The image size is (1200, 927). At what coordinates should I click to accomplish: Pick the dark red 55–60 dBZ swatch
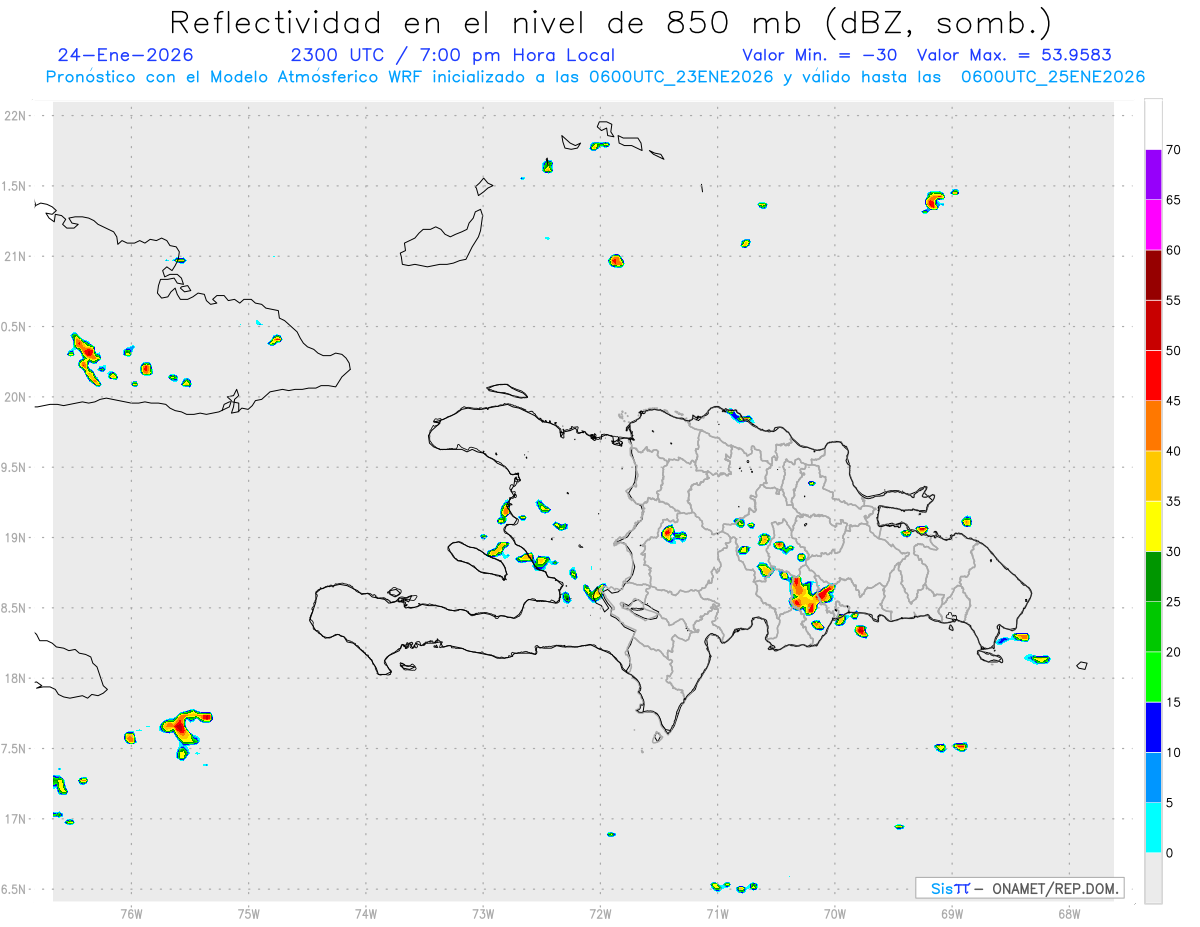pyautogui.click(x=1153, y=275)
